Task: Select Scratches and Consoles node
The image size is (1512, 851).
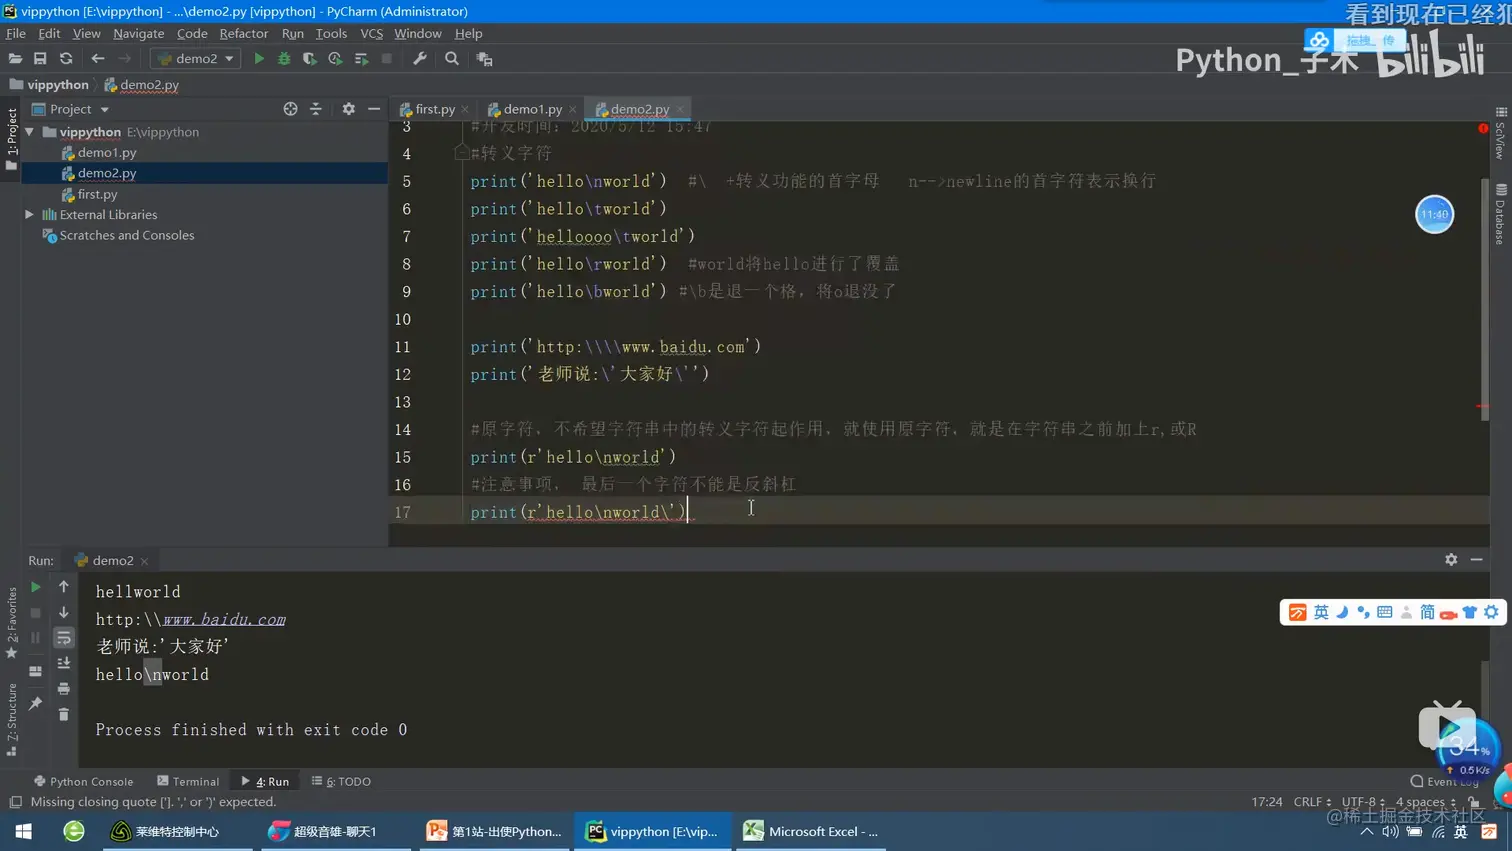Action: pyautogui.click(x=127, y=236)
